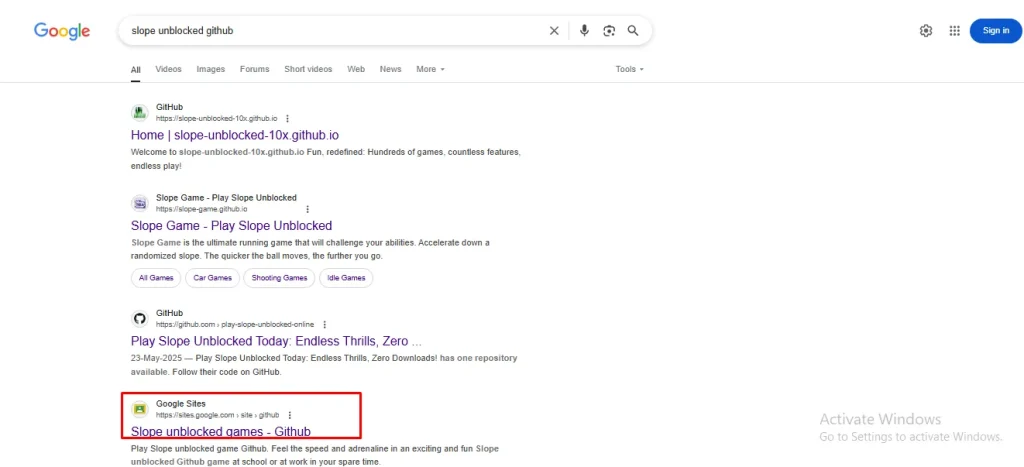Click favicon of slope-unblocked-10x result

[x=140, y=112]
